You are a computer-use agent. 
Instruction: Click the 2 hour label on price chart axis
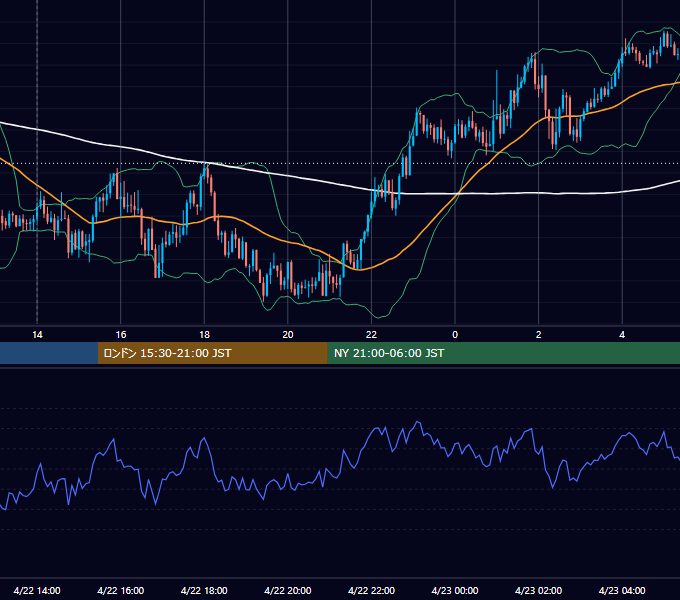click(x=539, y=335)
